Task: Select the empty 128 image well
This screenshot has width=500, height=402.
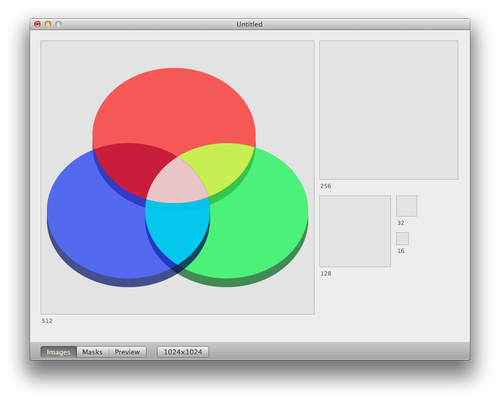Action: click(x=355, y=231)
